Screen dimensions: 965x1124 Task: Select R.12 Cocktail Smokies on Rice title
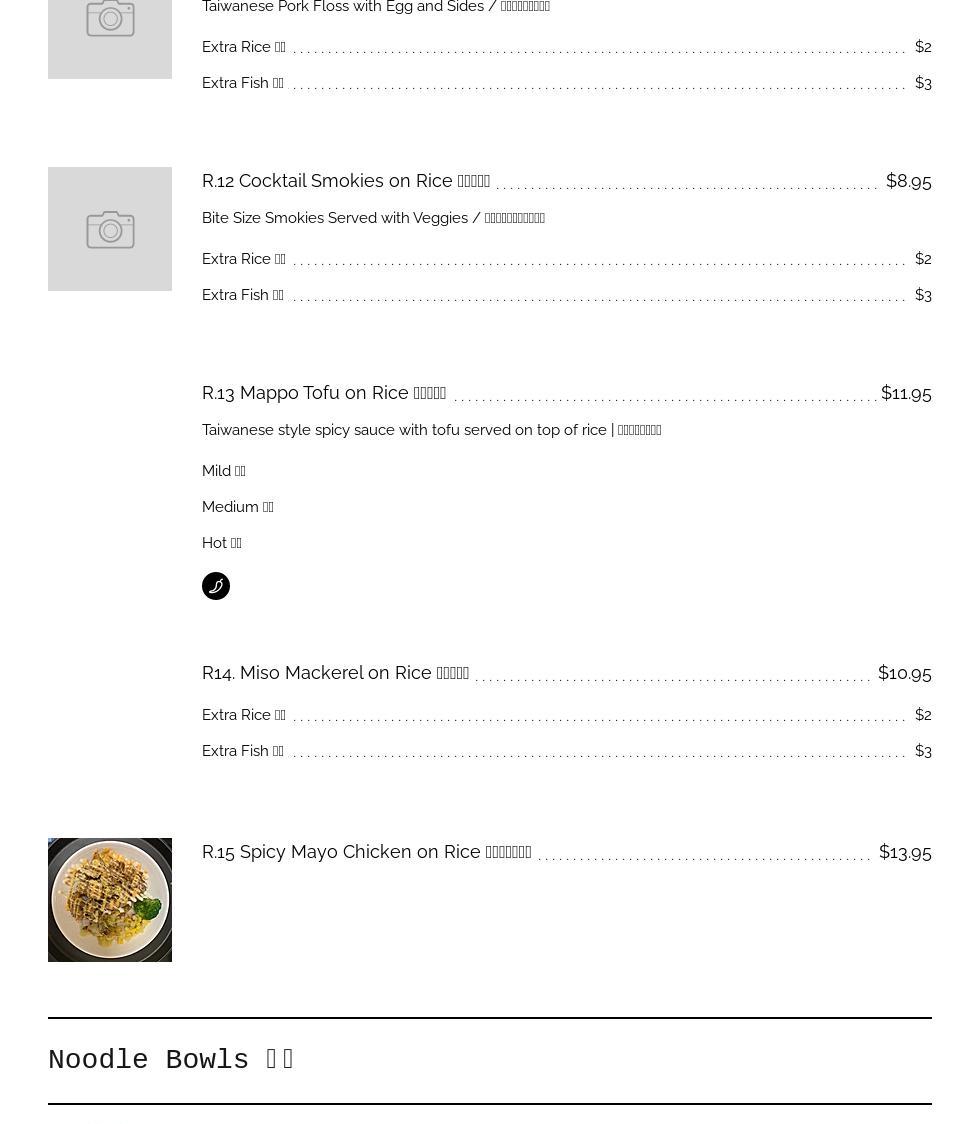click(x=345, y=181)
